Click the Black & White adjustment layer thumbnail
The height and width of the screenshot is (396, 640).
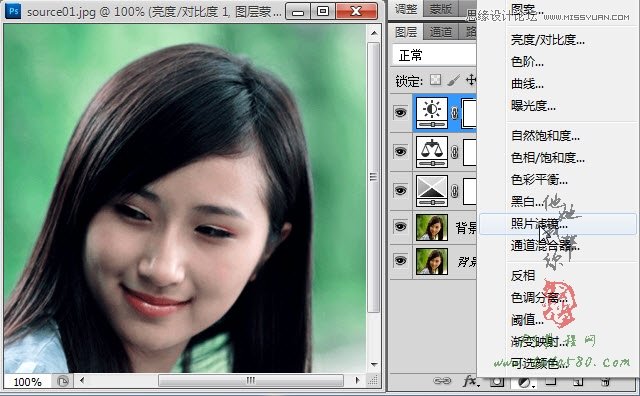432,191
